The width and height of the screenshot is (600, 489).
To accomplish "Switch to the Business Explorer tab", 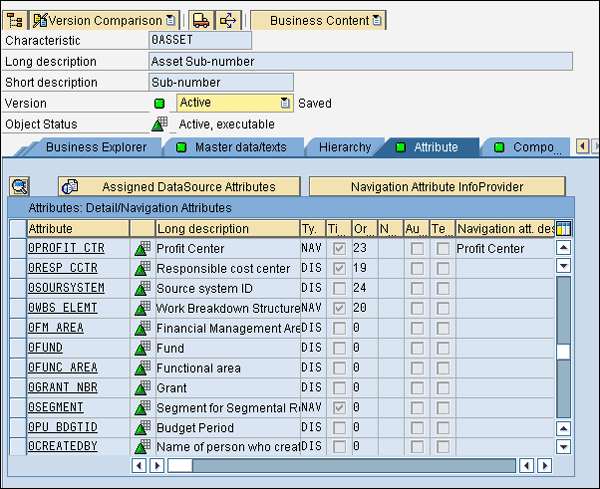I will [x=95, y=147].
